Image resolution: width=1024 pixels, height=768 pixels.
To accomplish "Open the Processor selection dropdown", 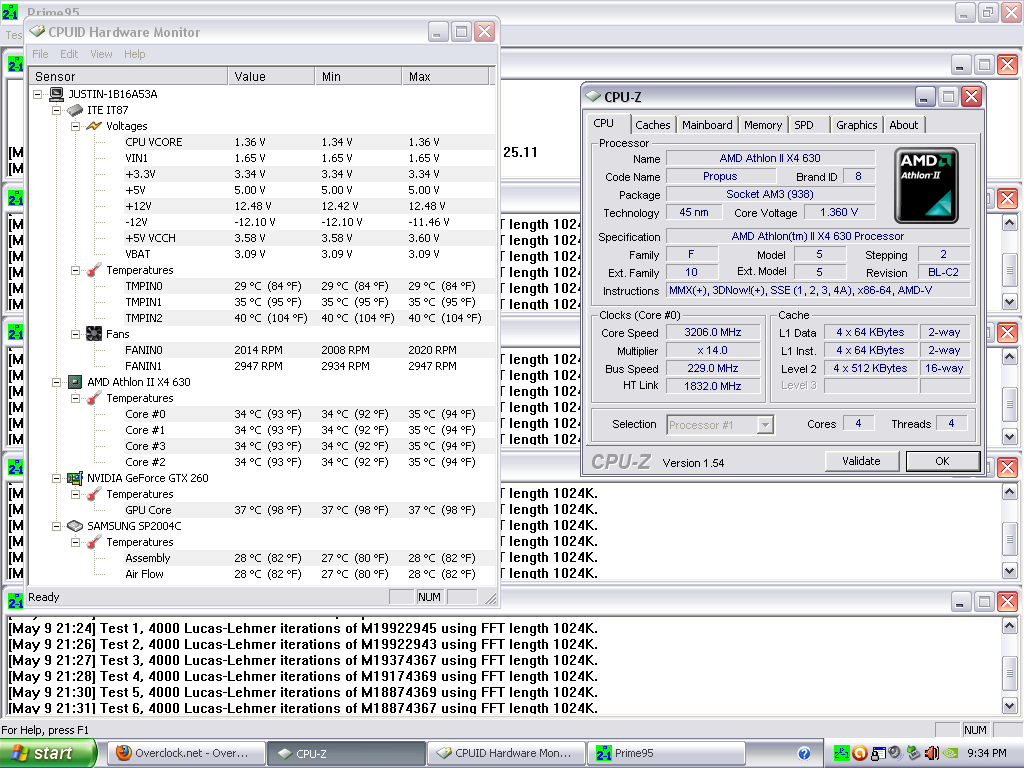I will point(765,425).
